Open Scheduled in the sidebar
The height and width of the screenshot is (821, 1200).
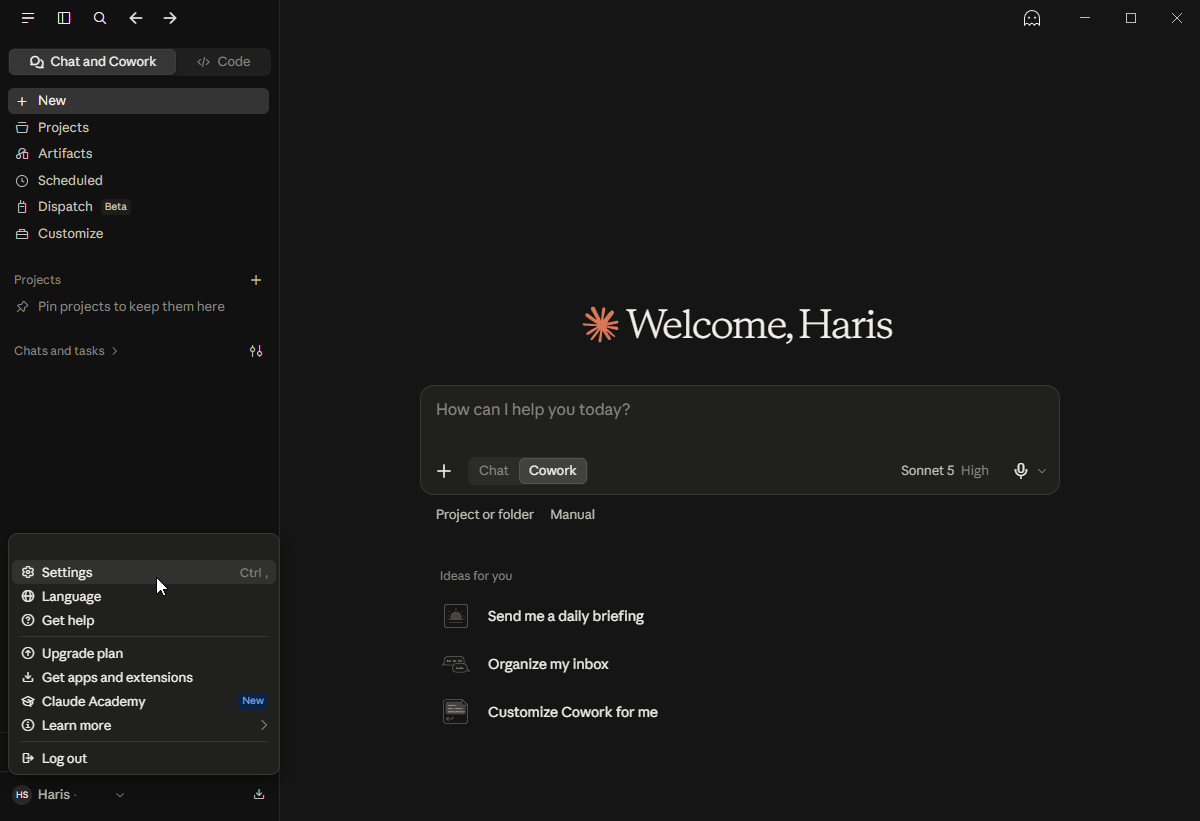[139, 181]
